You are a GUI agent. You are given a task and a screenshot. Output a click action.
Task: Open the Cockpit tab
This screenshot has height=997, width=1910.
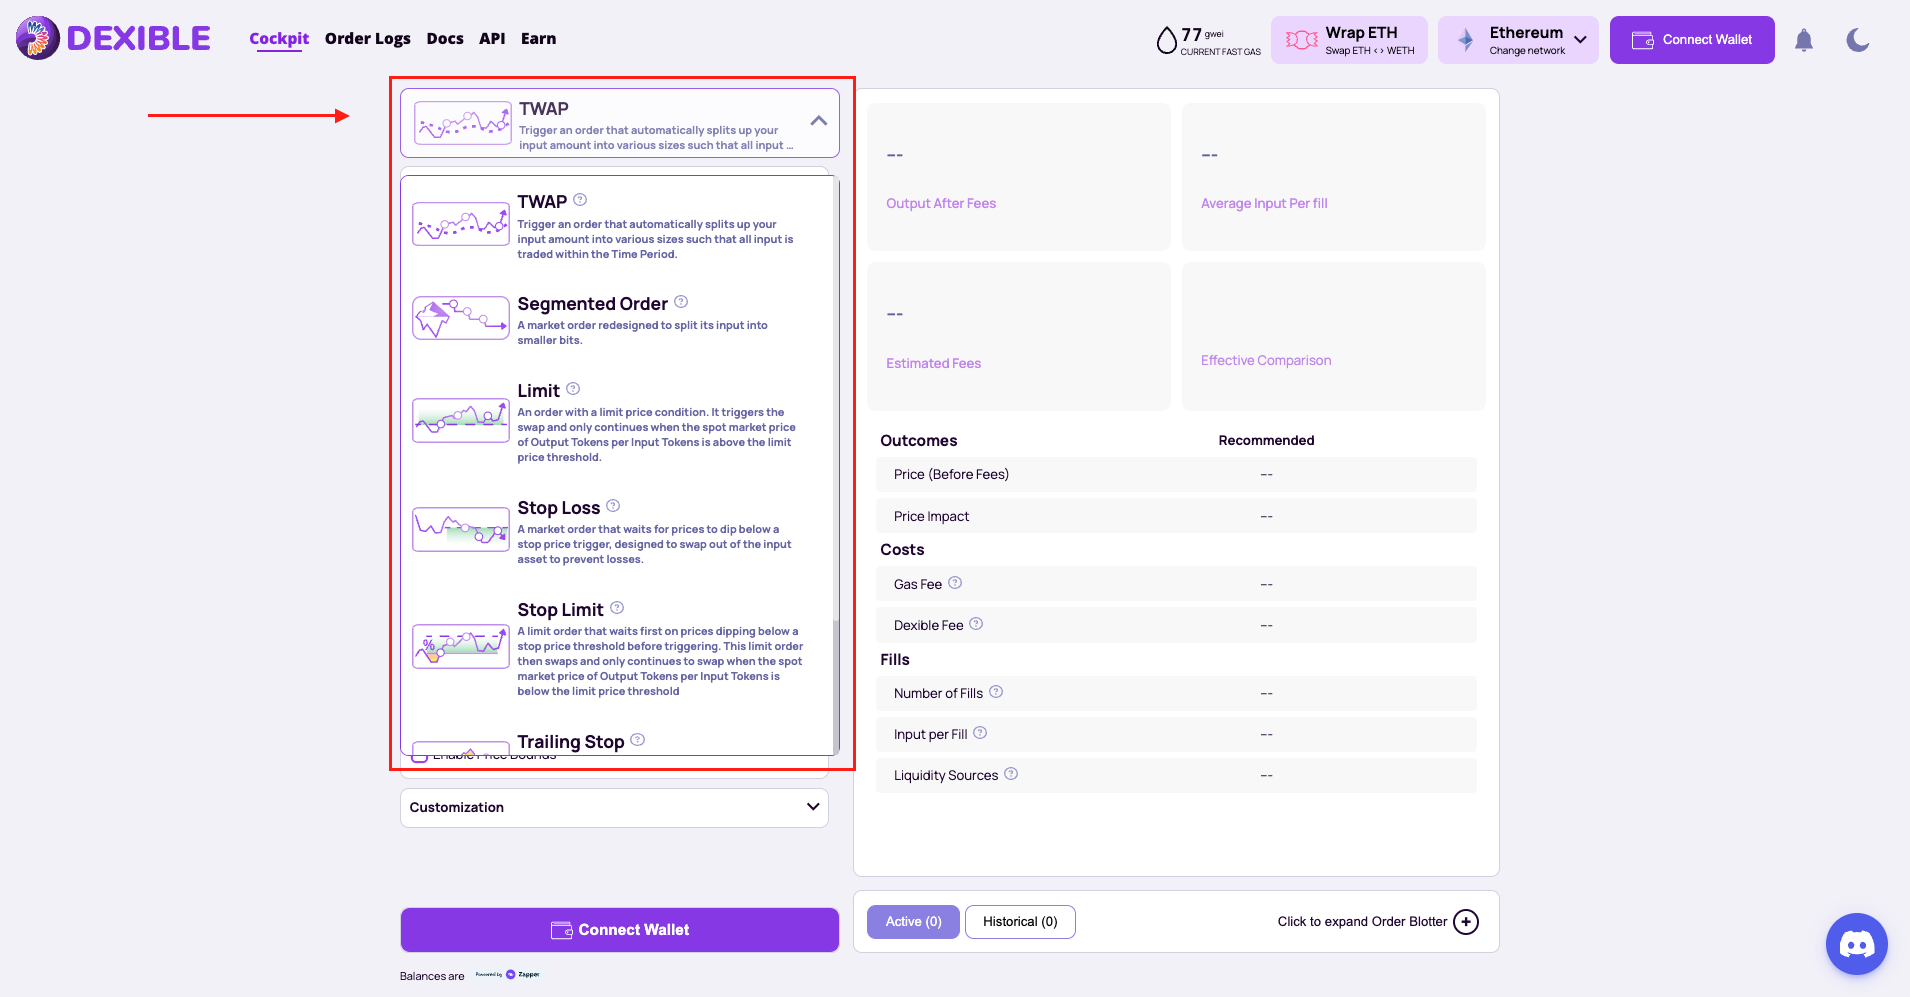click(x=279, y=39)
